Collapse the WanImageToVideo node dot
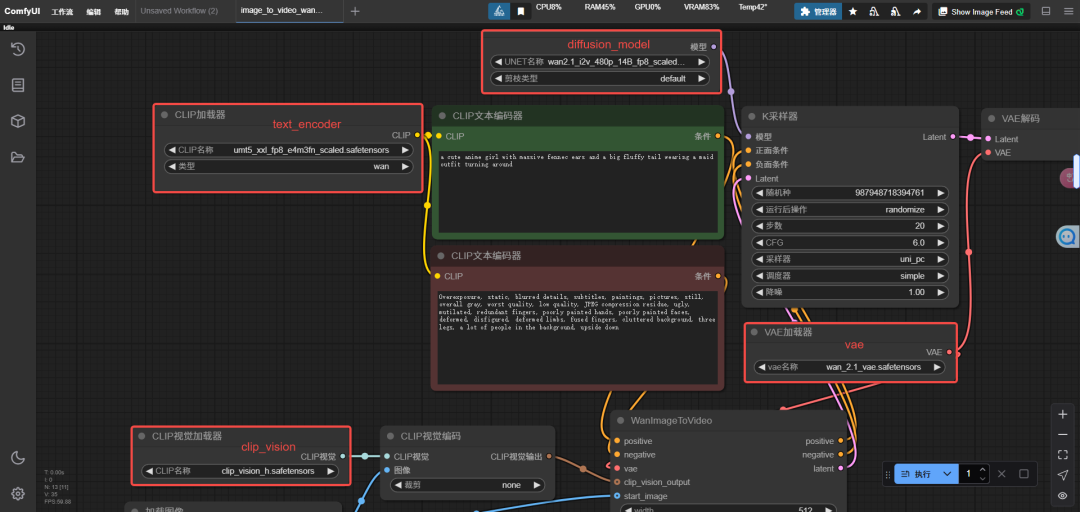This screenshot has width=1080, height=512. 621,420
